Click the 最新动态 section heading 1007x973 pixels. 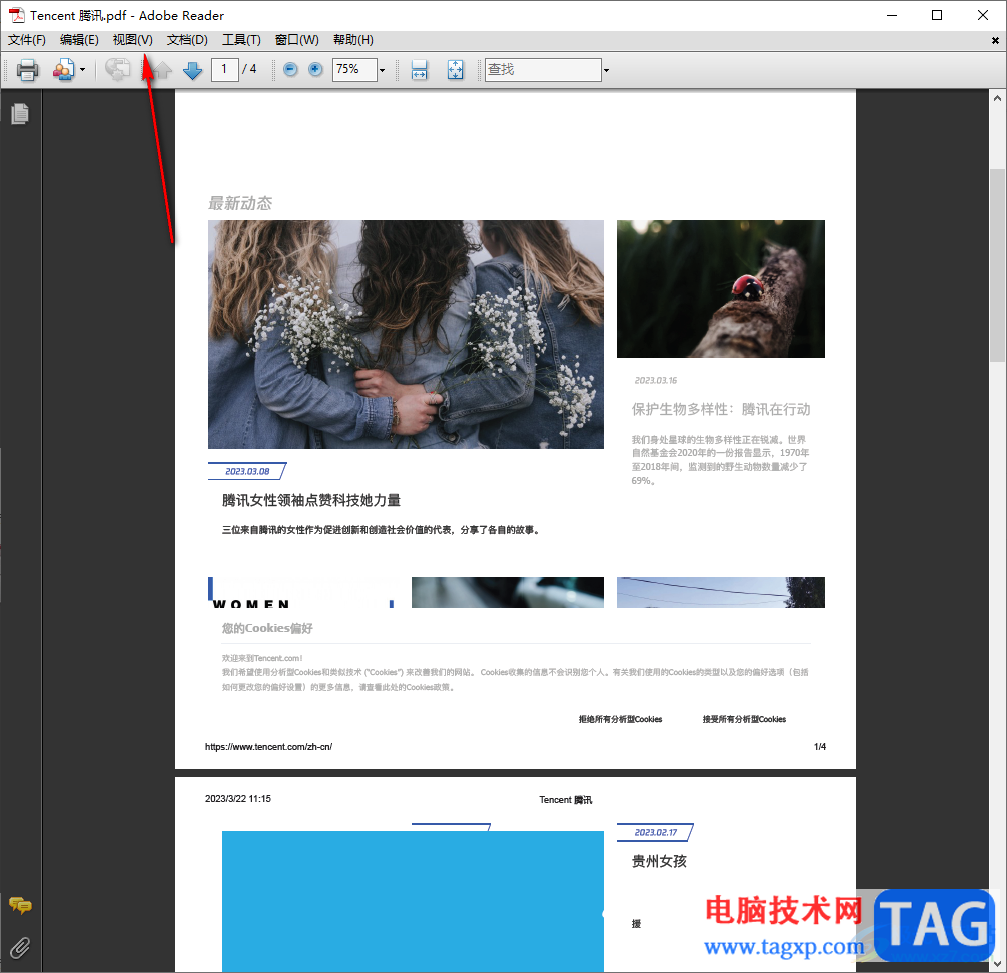click(x=240, y=204)
